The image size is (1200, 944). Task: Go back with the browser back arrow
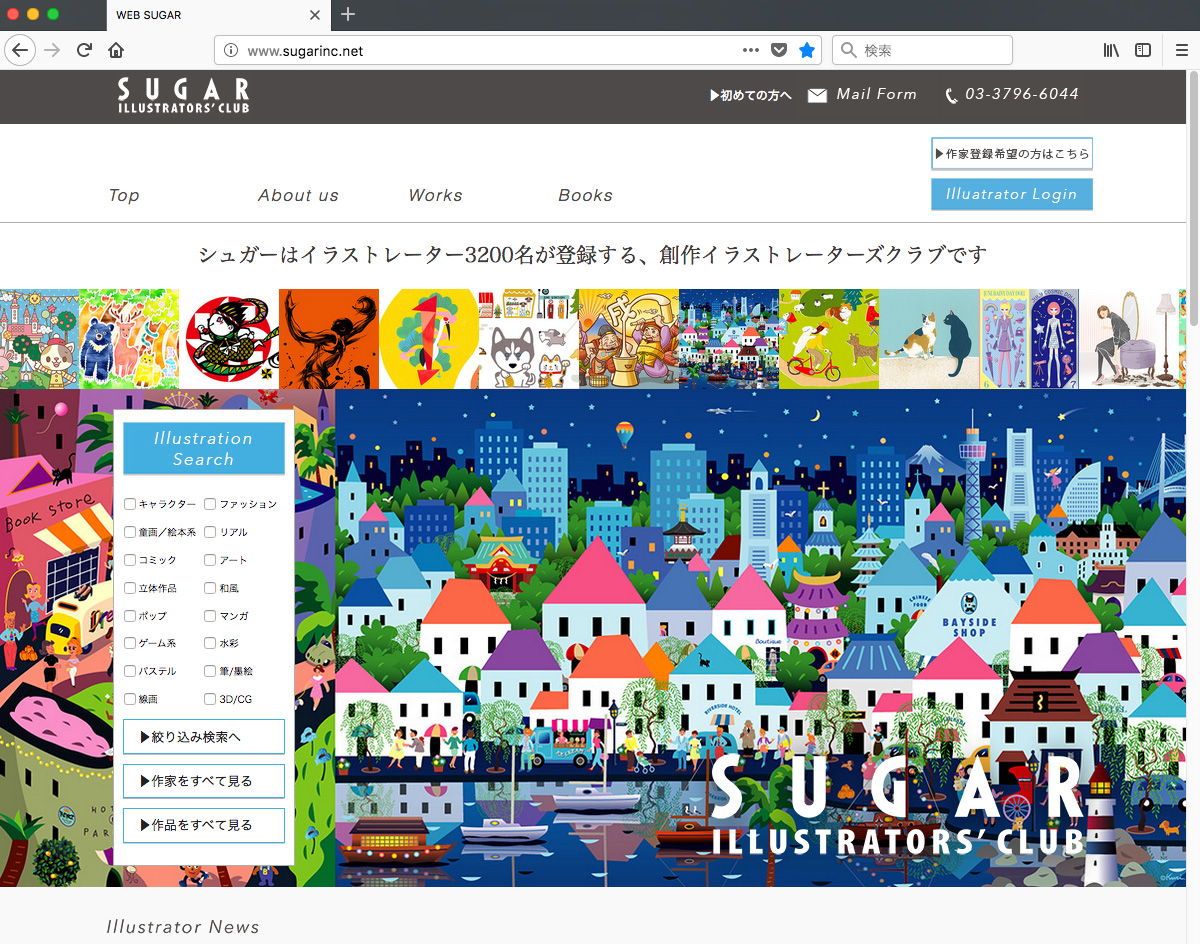click(19, 50)
